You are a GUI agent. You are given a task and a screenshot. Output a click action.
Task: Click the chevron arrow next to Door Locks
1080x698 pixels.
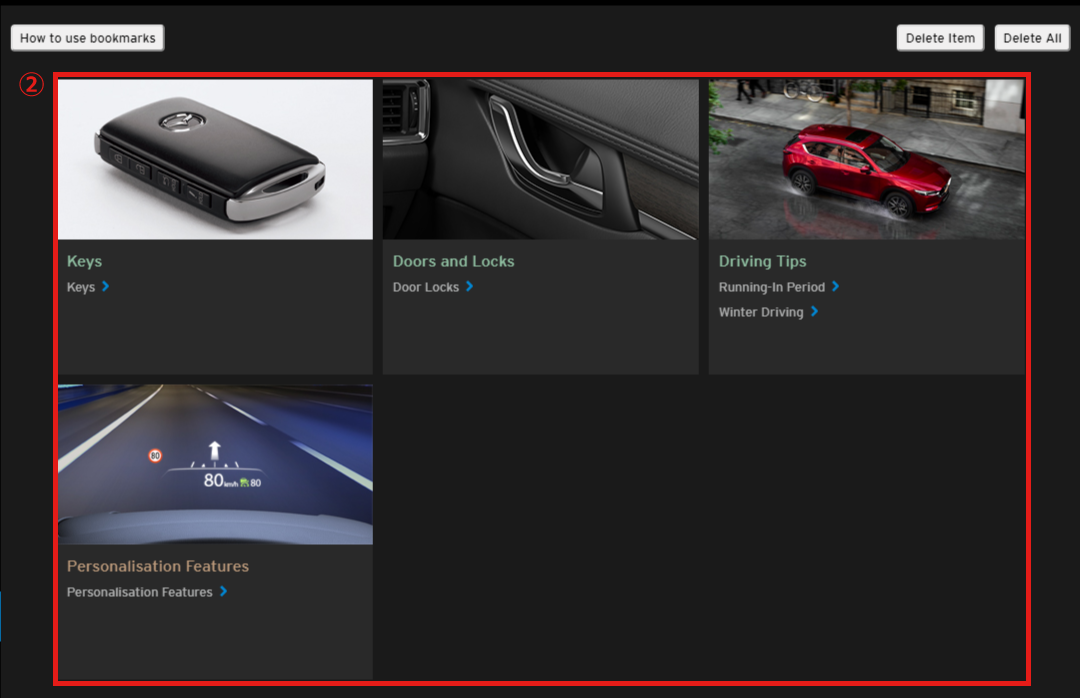[x=469, y=287]
